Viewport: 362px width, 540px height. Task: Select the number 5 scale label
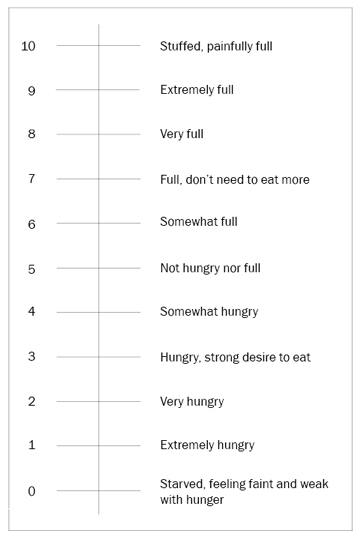pyautogui.click(x=31, y=269)
